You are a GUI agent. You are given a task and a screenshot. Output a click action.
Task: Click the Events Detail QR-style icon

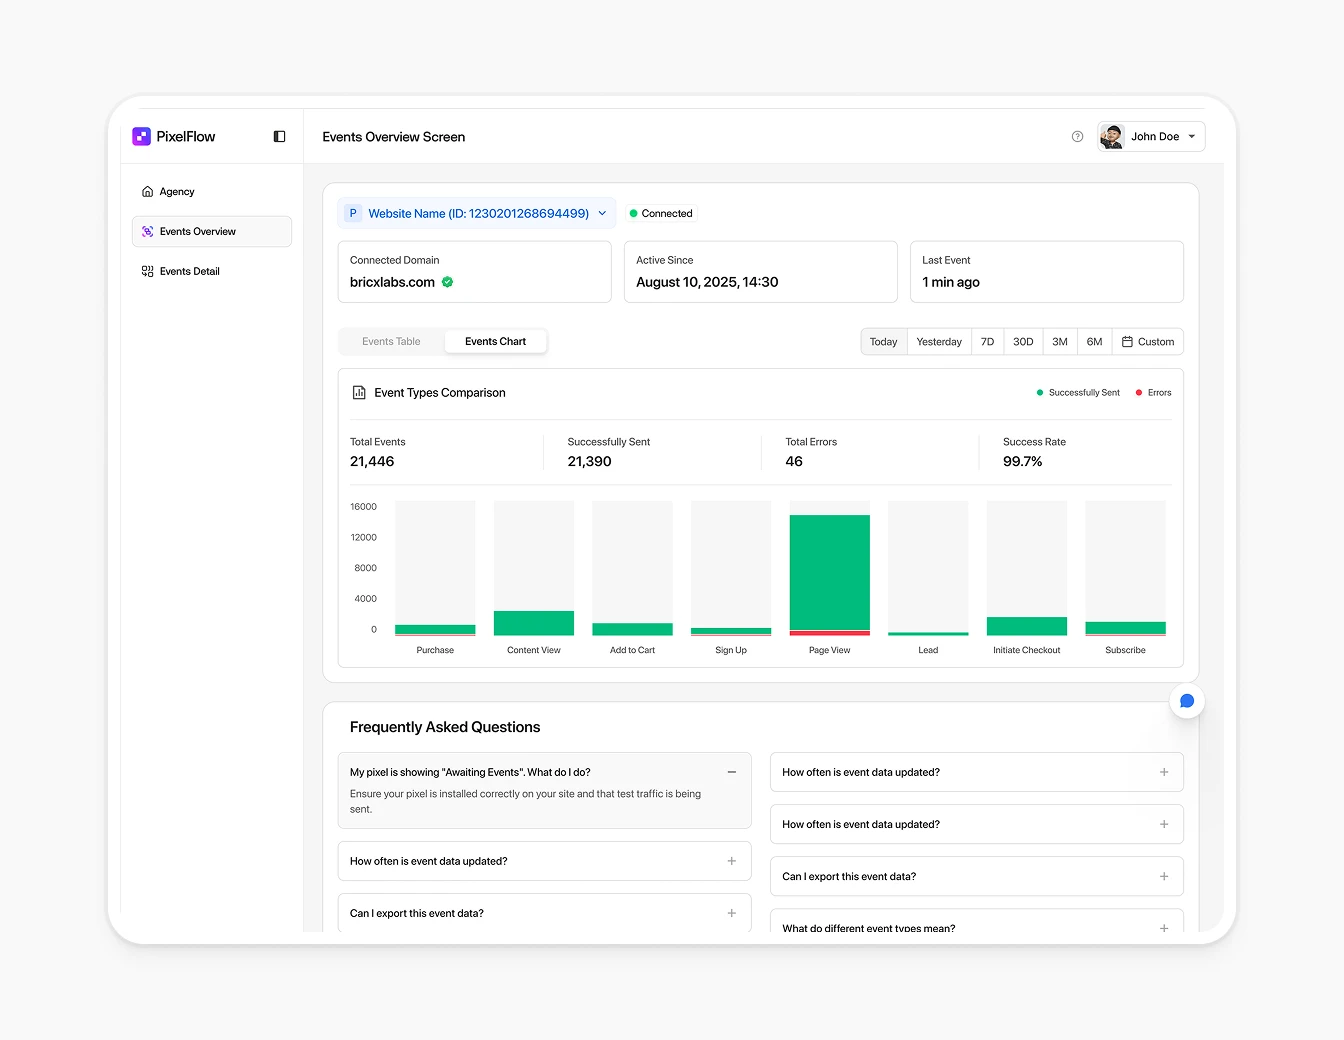pyautogui.click(x=147, y=270)
